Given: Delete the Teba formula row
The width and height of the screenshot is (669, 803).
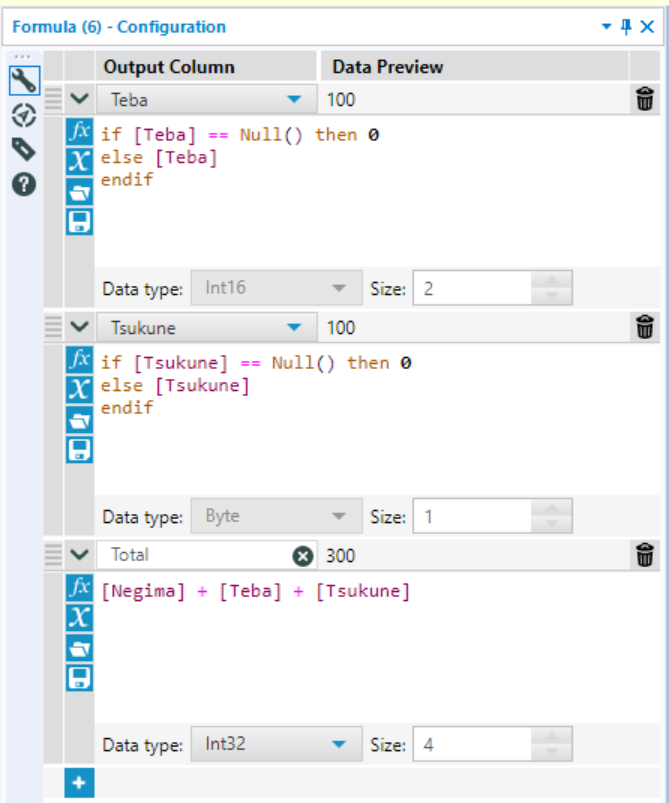Looking at the screenshot, I should point(645,99).
